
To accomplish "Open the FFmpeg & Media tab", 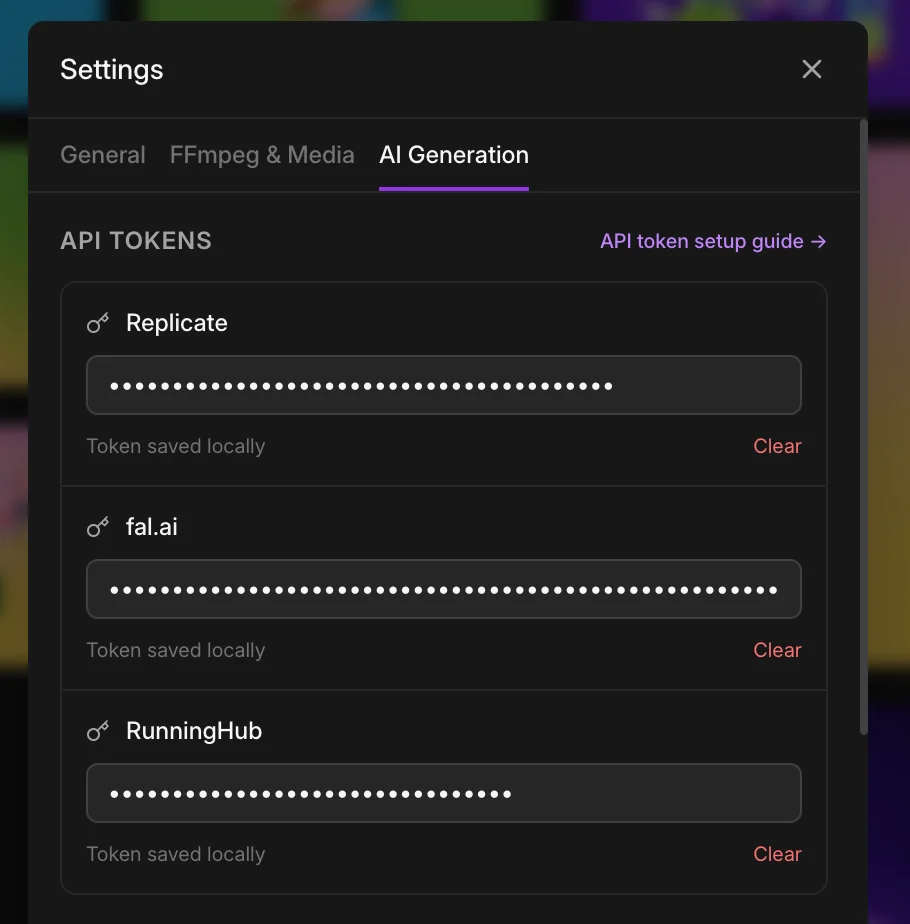I will tap(262, 155).
